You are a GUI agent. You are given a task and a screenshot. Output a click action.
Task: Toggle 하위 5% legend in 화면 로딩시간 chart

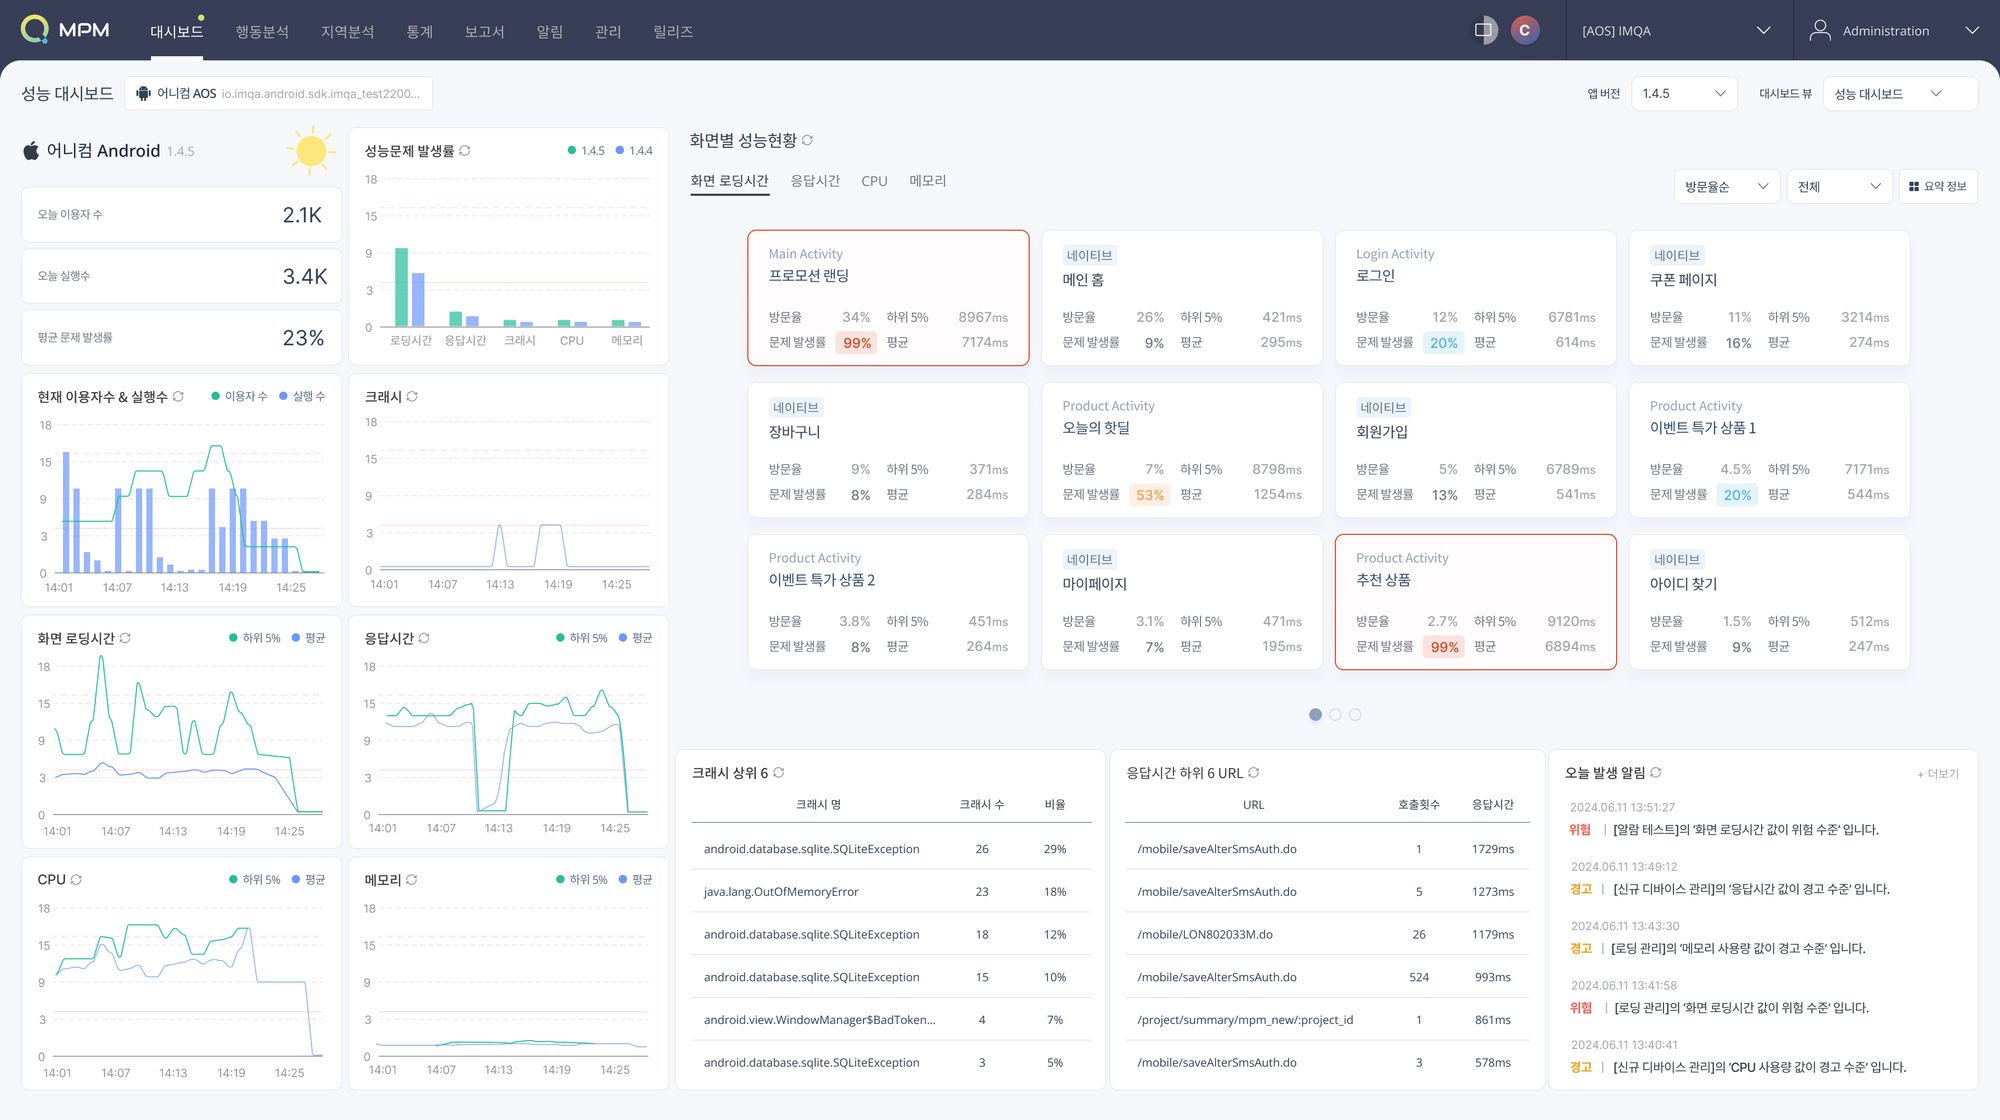[x=254, y=638]
